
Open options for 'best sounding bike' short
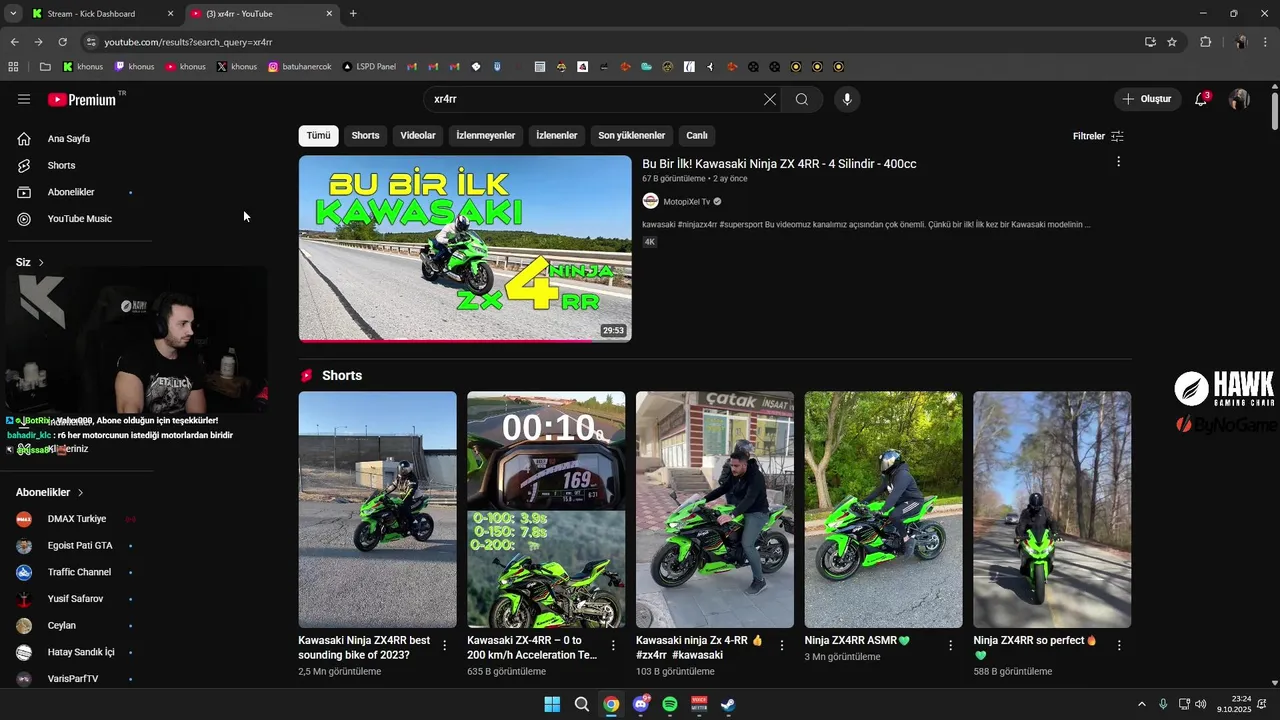pyautogui.click(x=445, y=646)
